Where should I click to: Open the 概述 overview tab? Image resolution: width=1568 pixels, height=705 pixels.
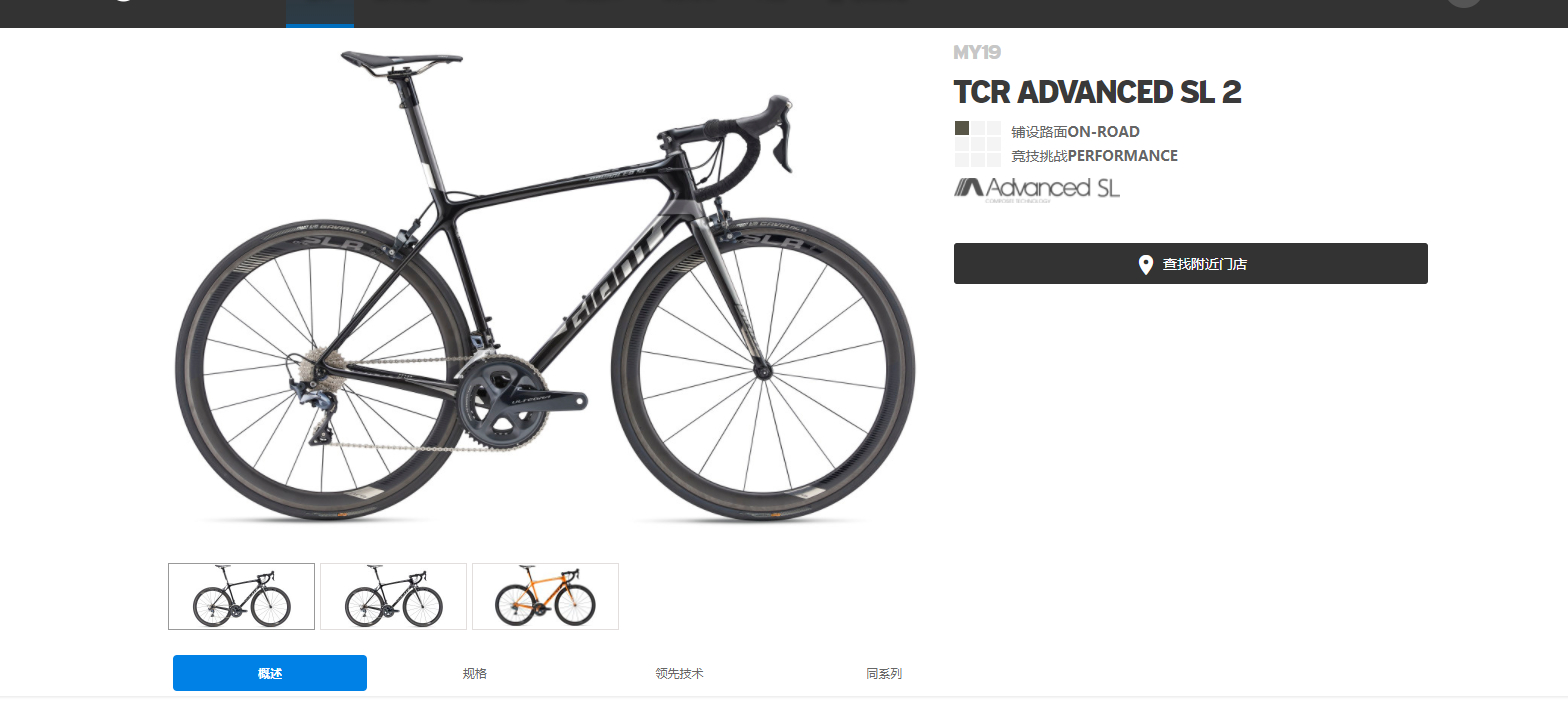pos(270,673)
